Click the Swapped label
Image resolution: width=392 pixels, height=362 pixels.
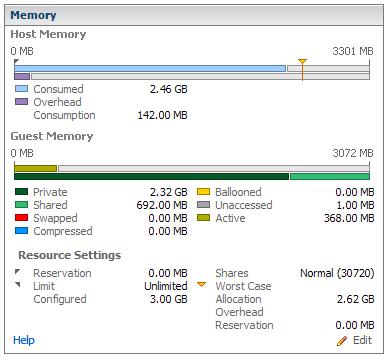(55, 218)
